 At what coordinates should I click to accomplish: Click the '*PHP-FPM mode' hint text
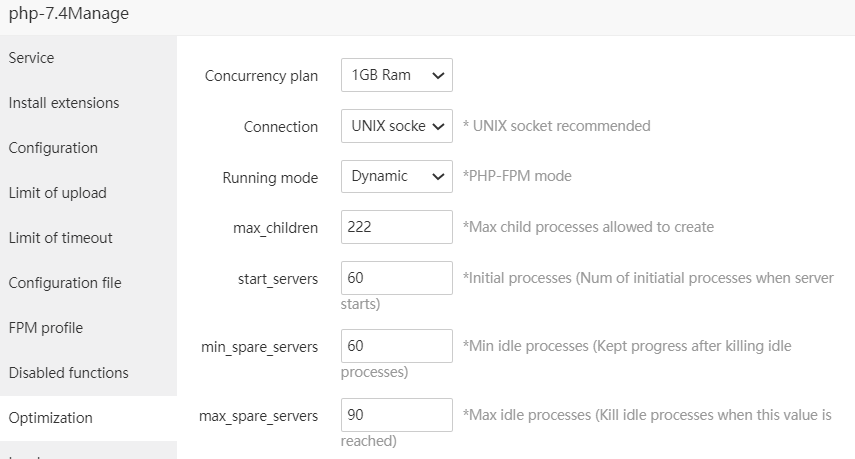tap(517, 177)
